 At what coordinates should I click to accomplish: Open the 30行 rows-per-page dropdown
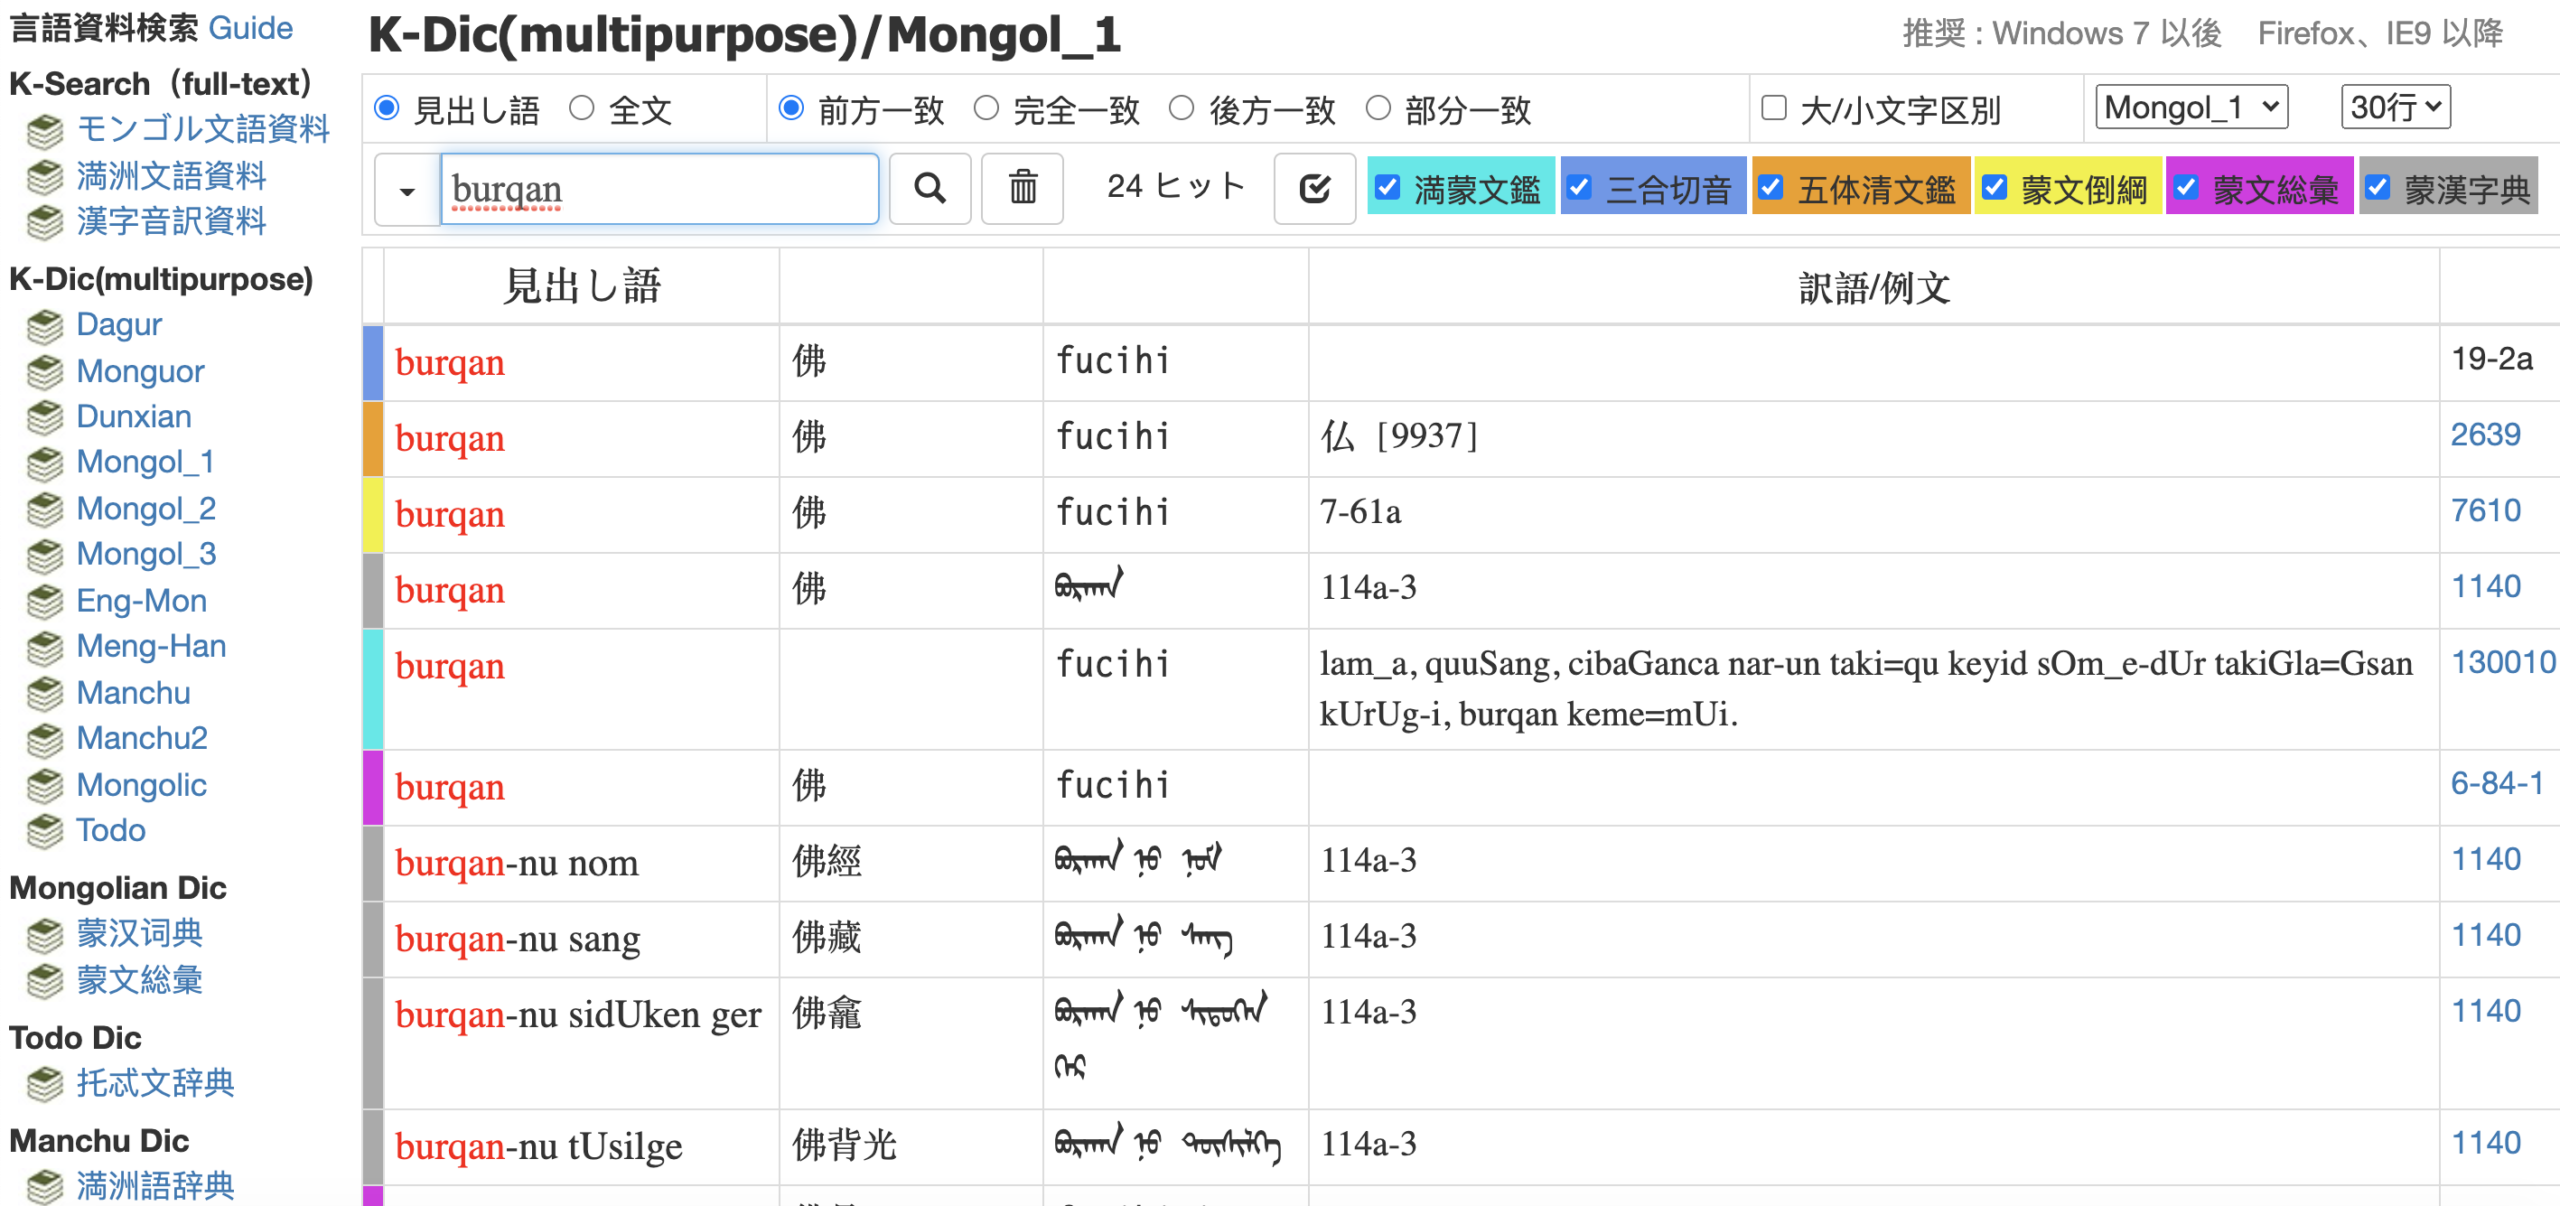2395,107
